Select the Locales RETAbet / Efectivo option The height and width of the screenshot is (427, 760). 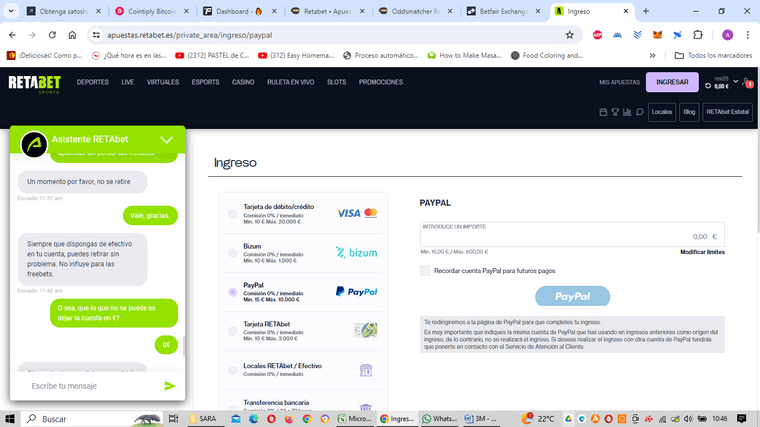(x=233, y=370)
